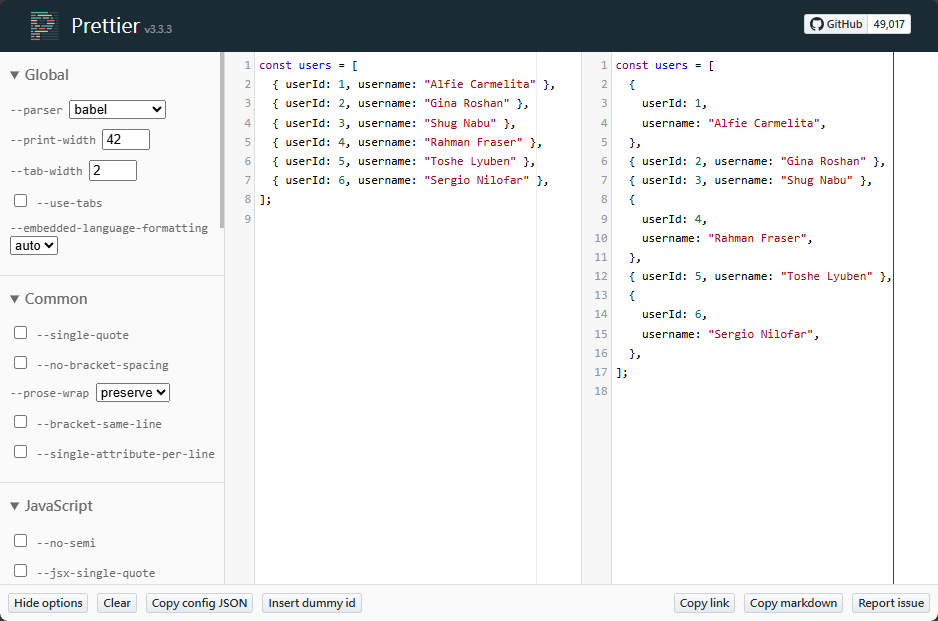Toggle the --no-bracket-spacing checkbox

click(20, 363)
